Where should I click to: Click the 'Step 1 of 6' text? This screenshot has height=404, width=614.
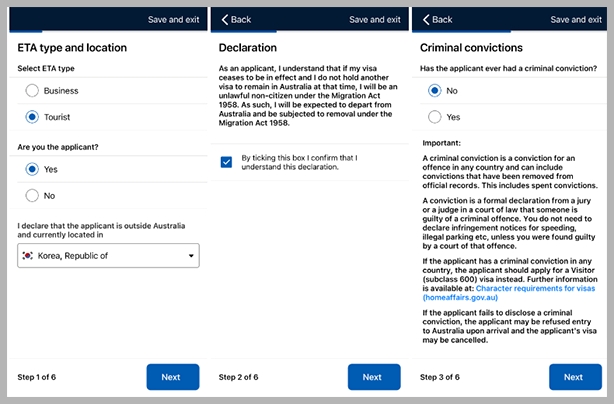pyautogui.click(x=36, y=377)
